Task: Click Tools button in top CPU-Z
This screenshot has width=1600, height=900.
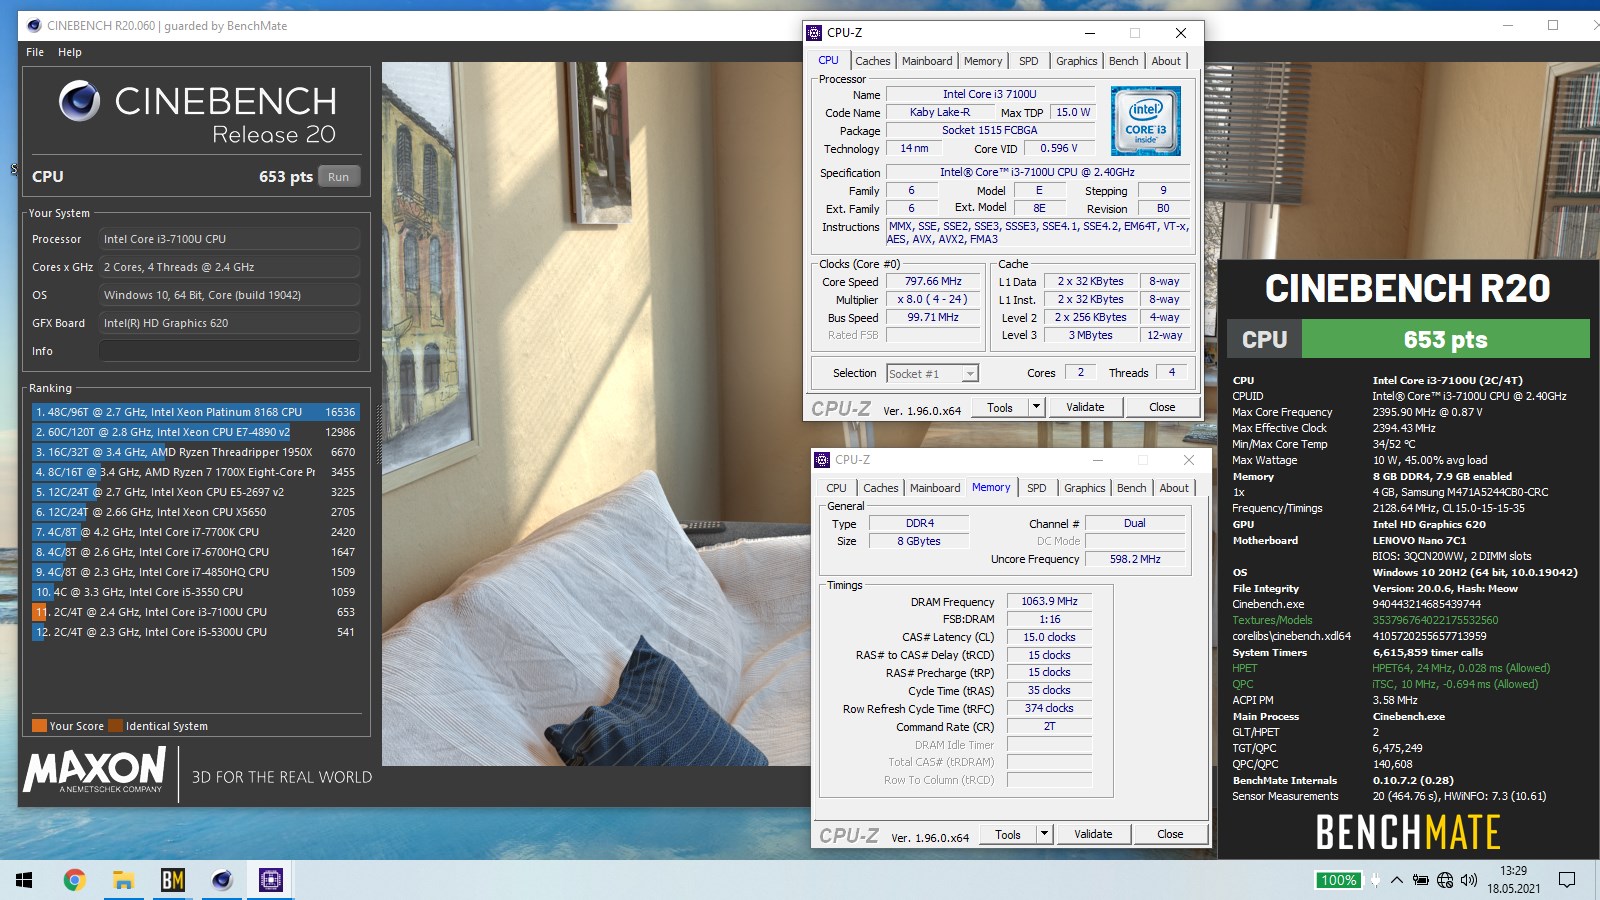Action: 1000,407
